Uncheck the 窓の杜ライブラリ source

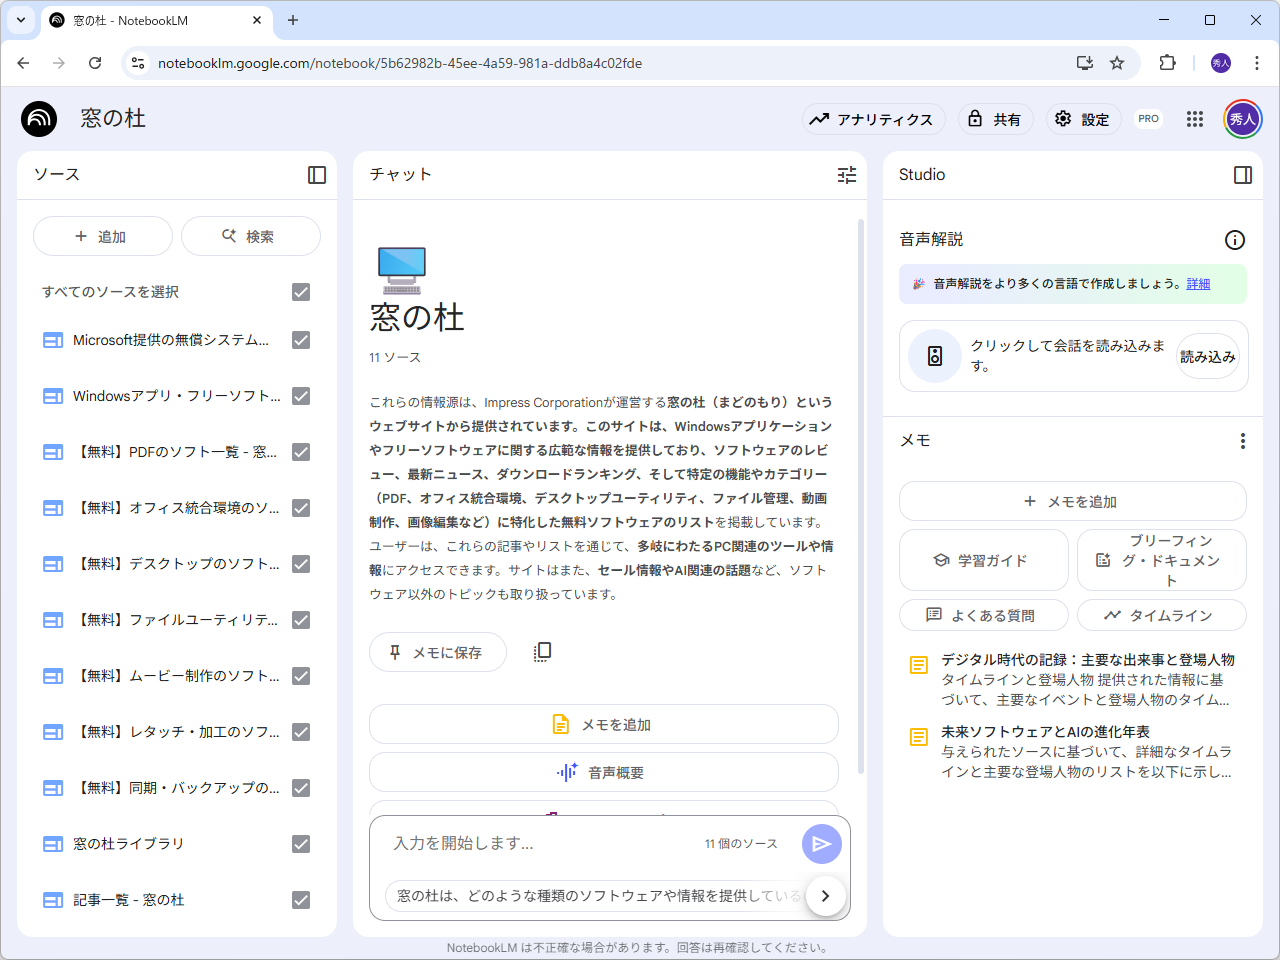coord(301,843)
